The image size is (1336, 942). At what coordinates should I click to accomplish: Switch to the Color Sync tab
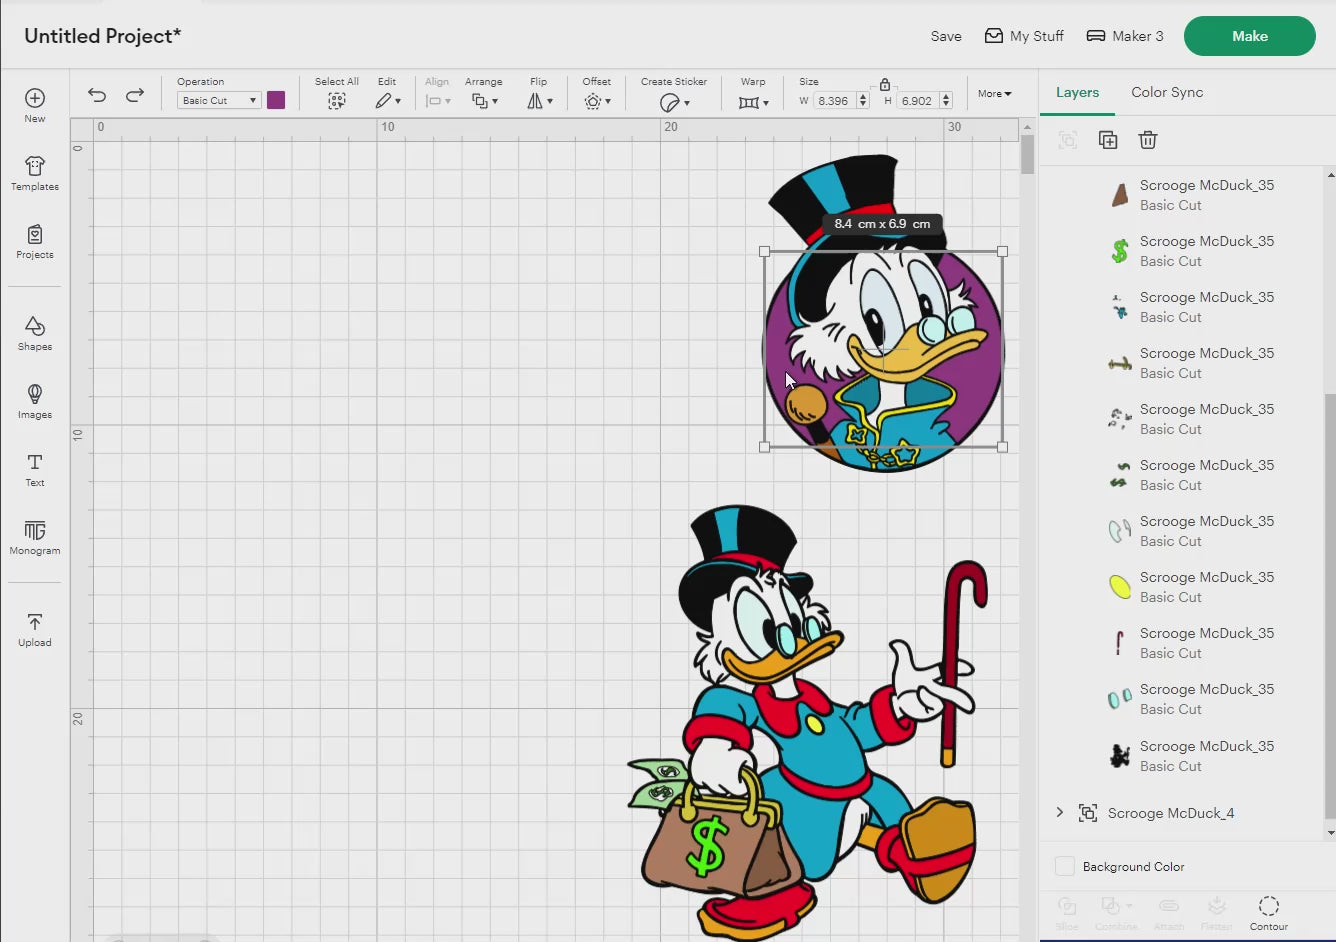[x=1167, y=92]
